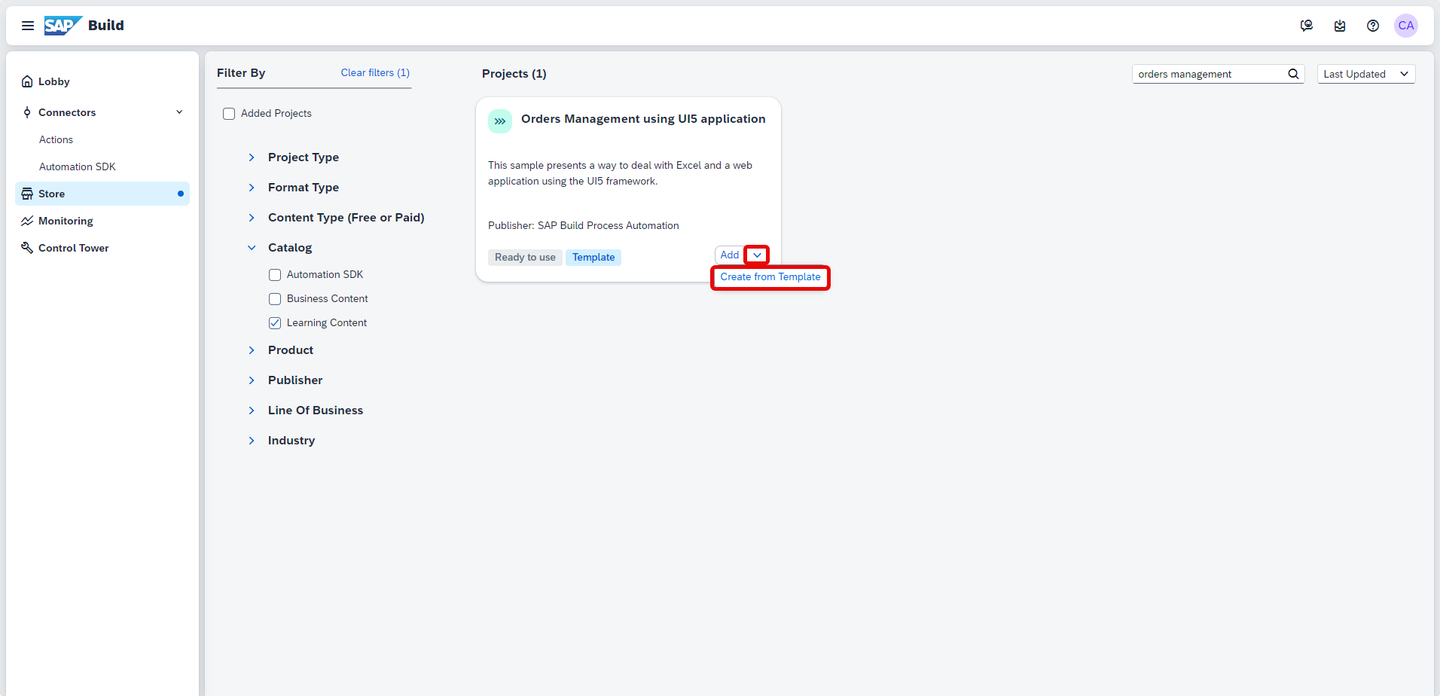Click the Add button on project card
The height and width of the screenshot is (696, 1440).
coord(730,255)
